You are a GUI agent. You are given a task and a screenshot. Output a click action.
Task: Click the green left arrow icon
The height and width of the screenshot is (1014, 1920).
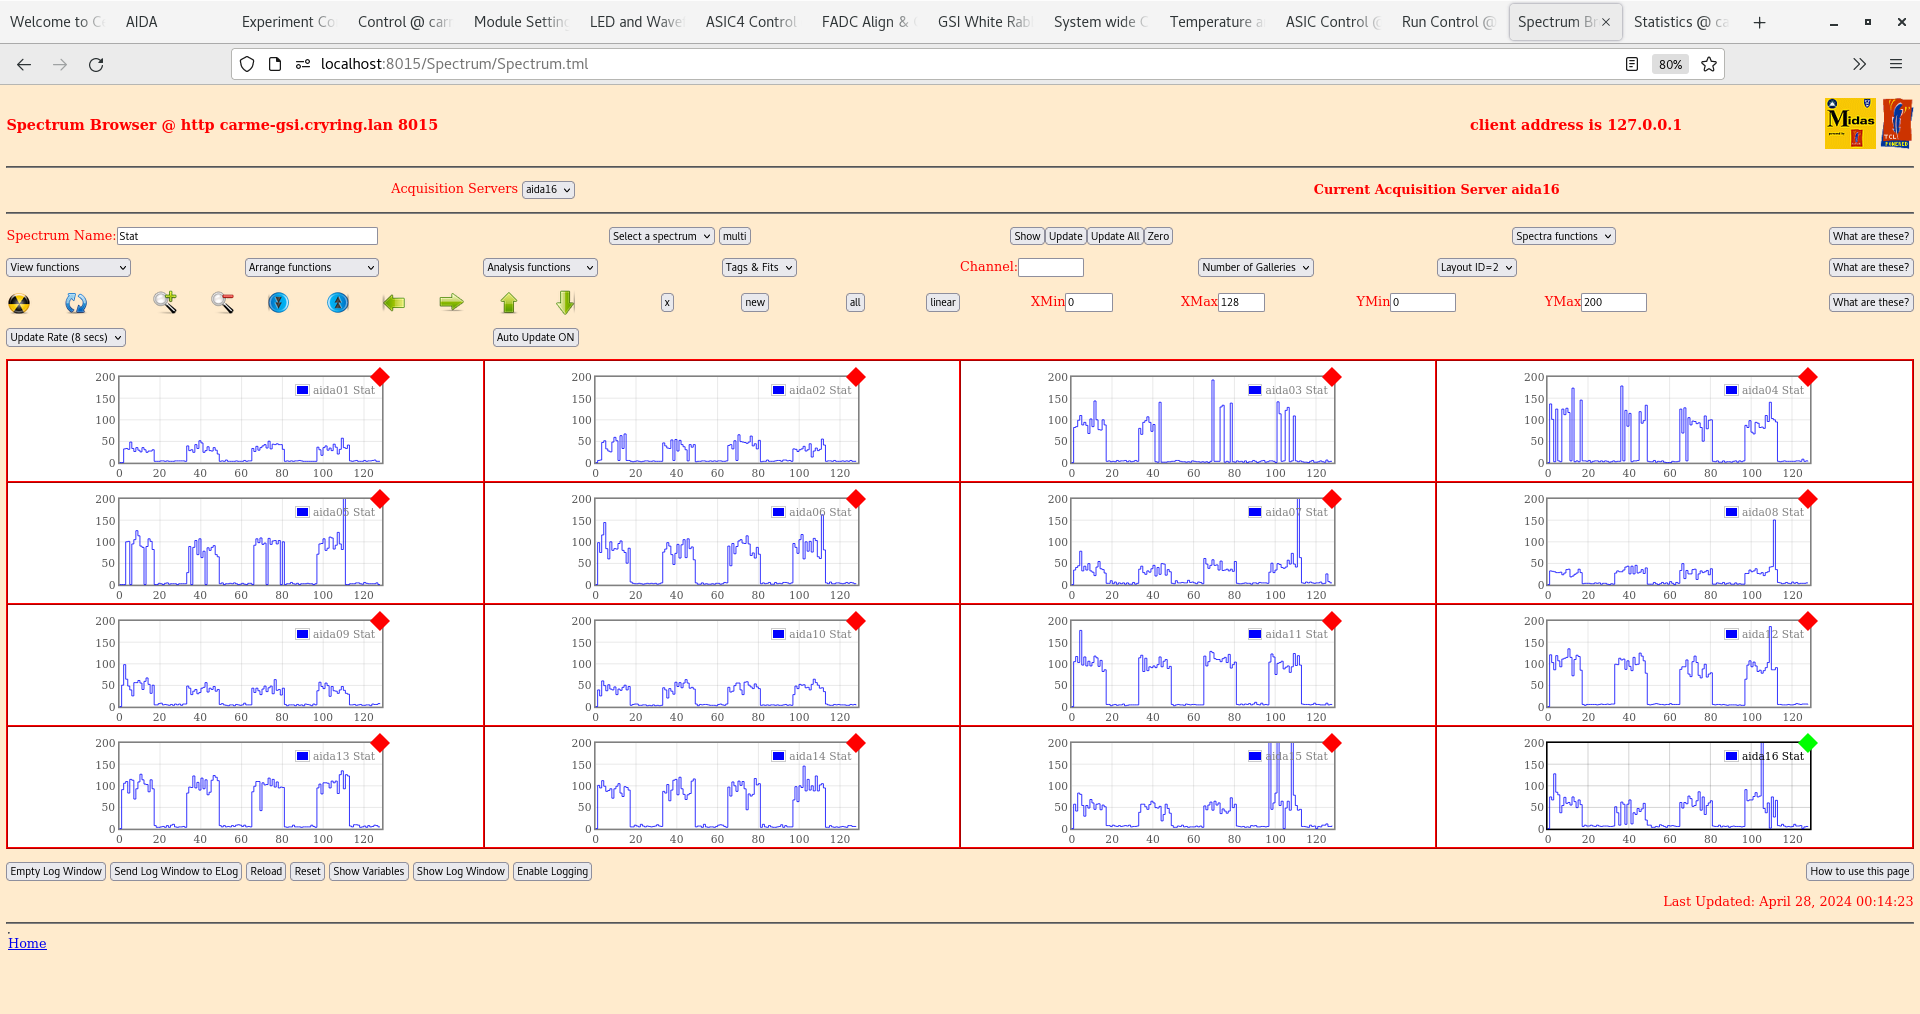tap(394, 302)
